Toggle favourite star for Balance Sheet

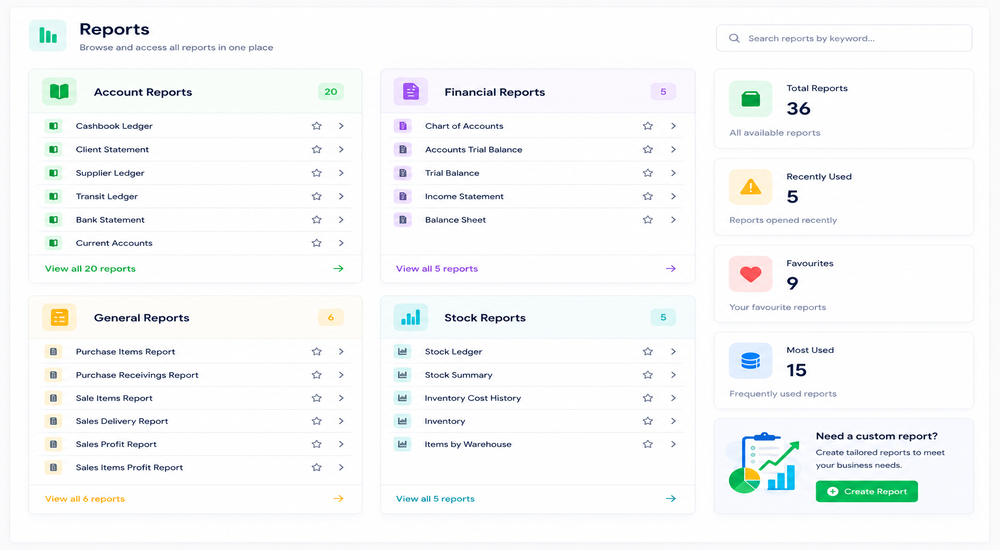point(648,219)
